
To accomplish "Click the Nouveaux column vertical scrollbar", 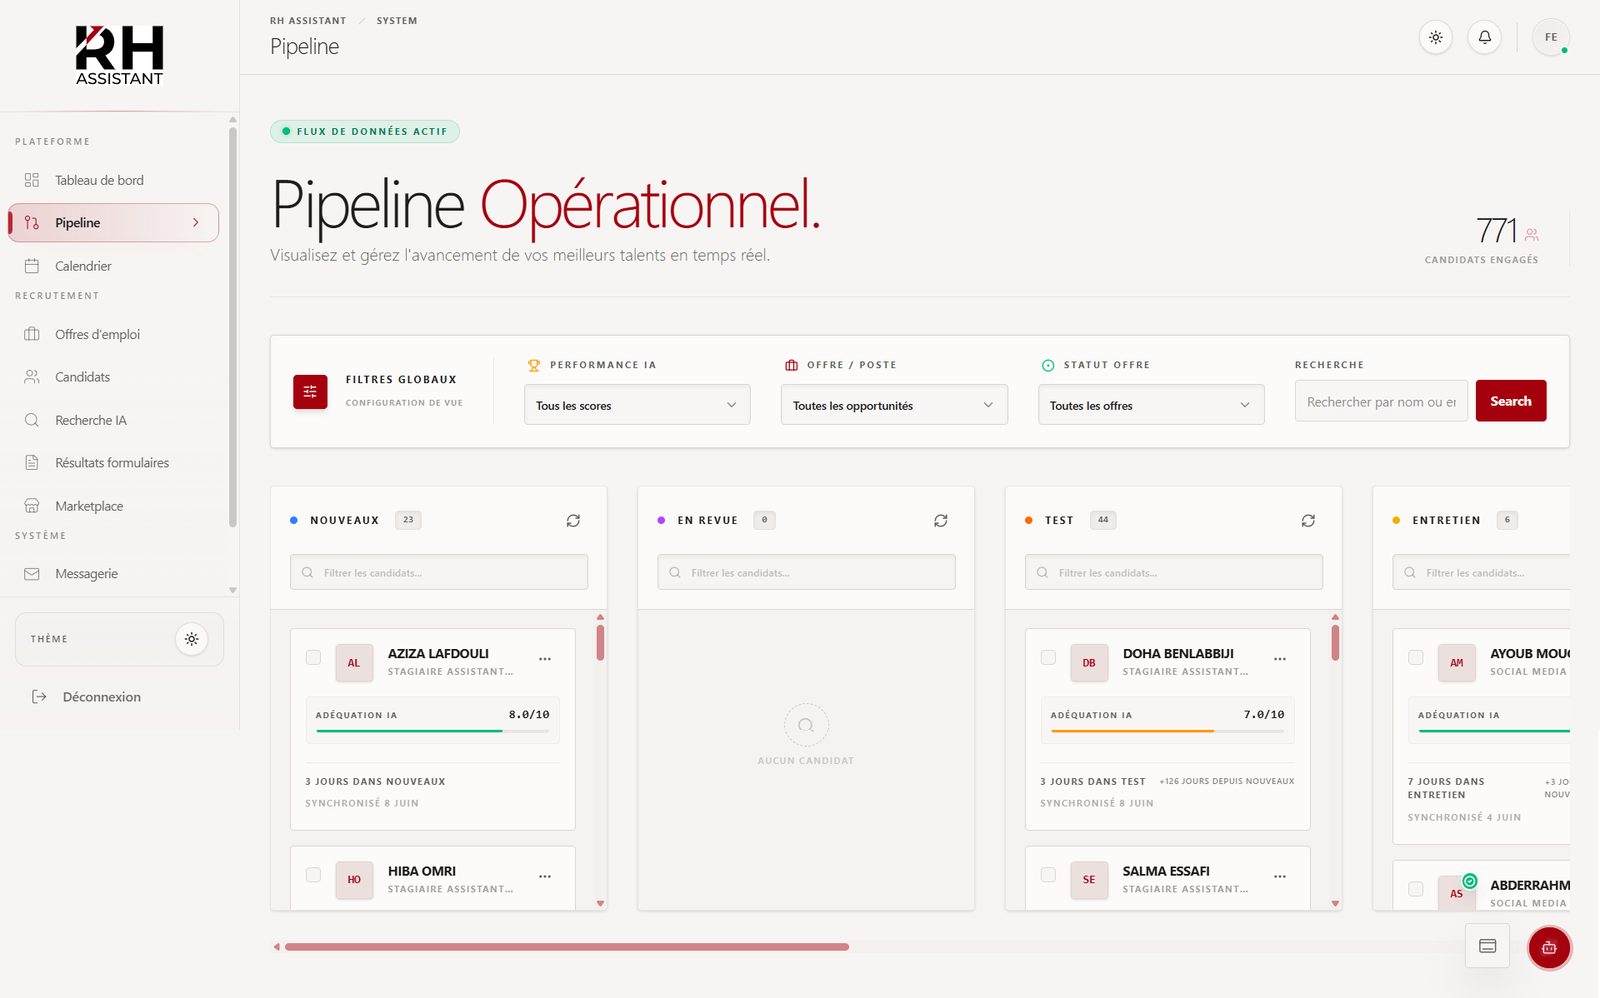I will (x=600, y=643).
